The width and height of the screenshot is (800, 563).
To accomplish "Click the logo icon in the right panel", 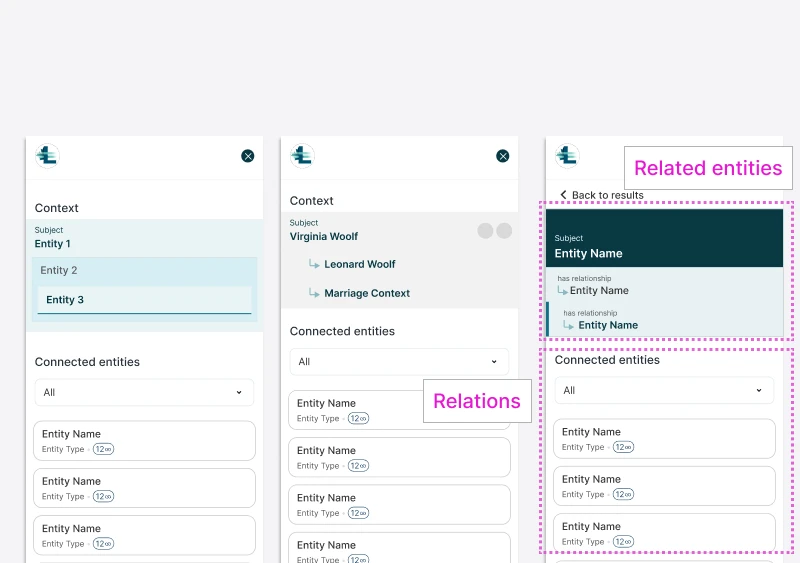I will point(567,156).
